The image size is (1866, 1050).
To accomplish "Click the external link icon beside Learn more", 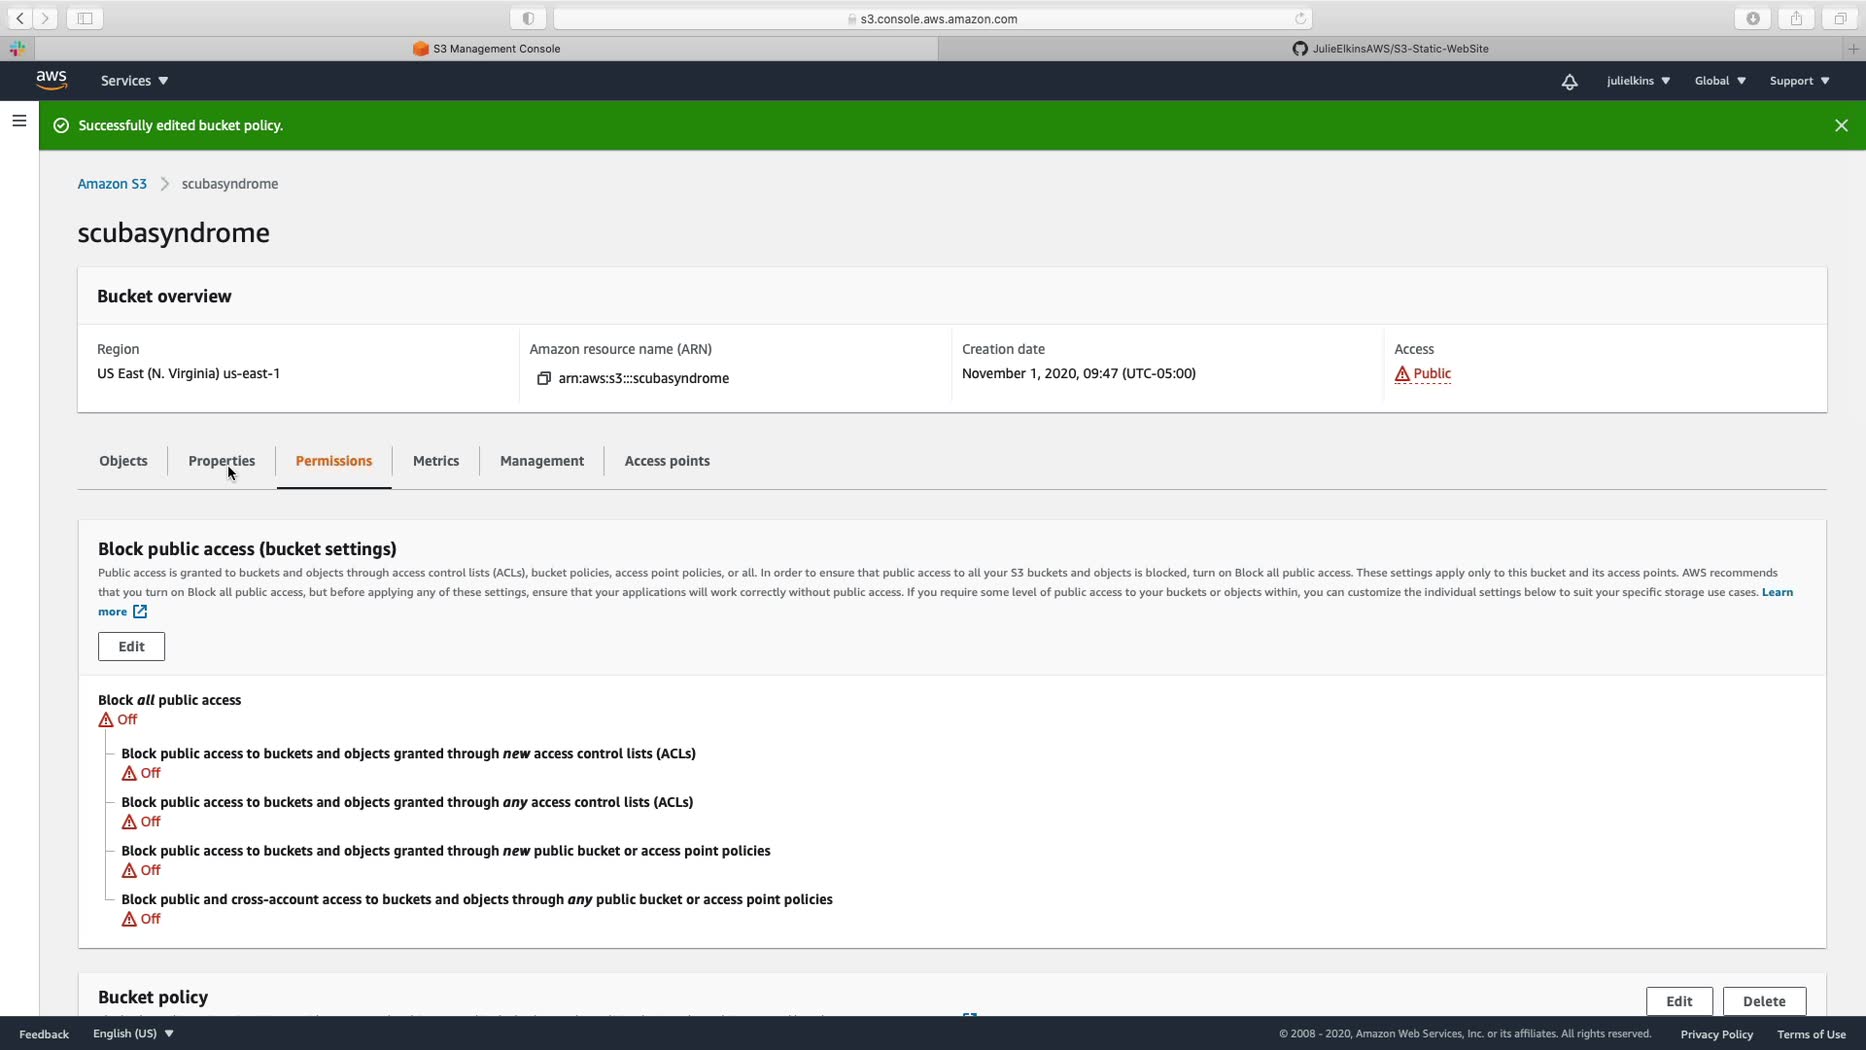I will [x=140, y=612].
